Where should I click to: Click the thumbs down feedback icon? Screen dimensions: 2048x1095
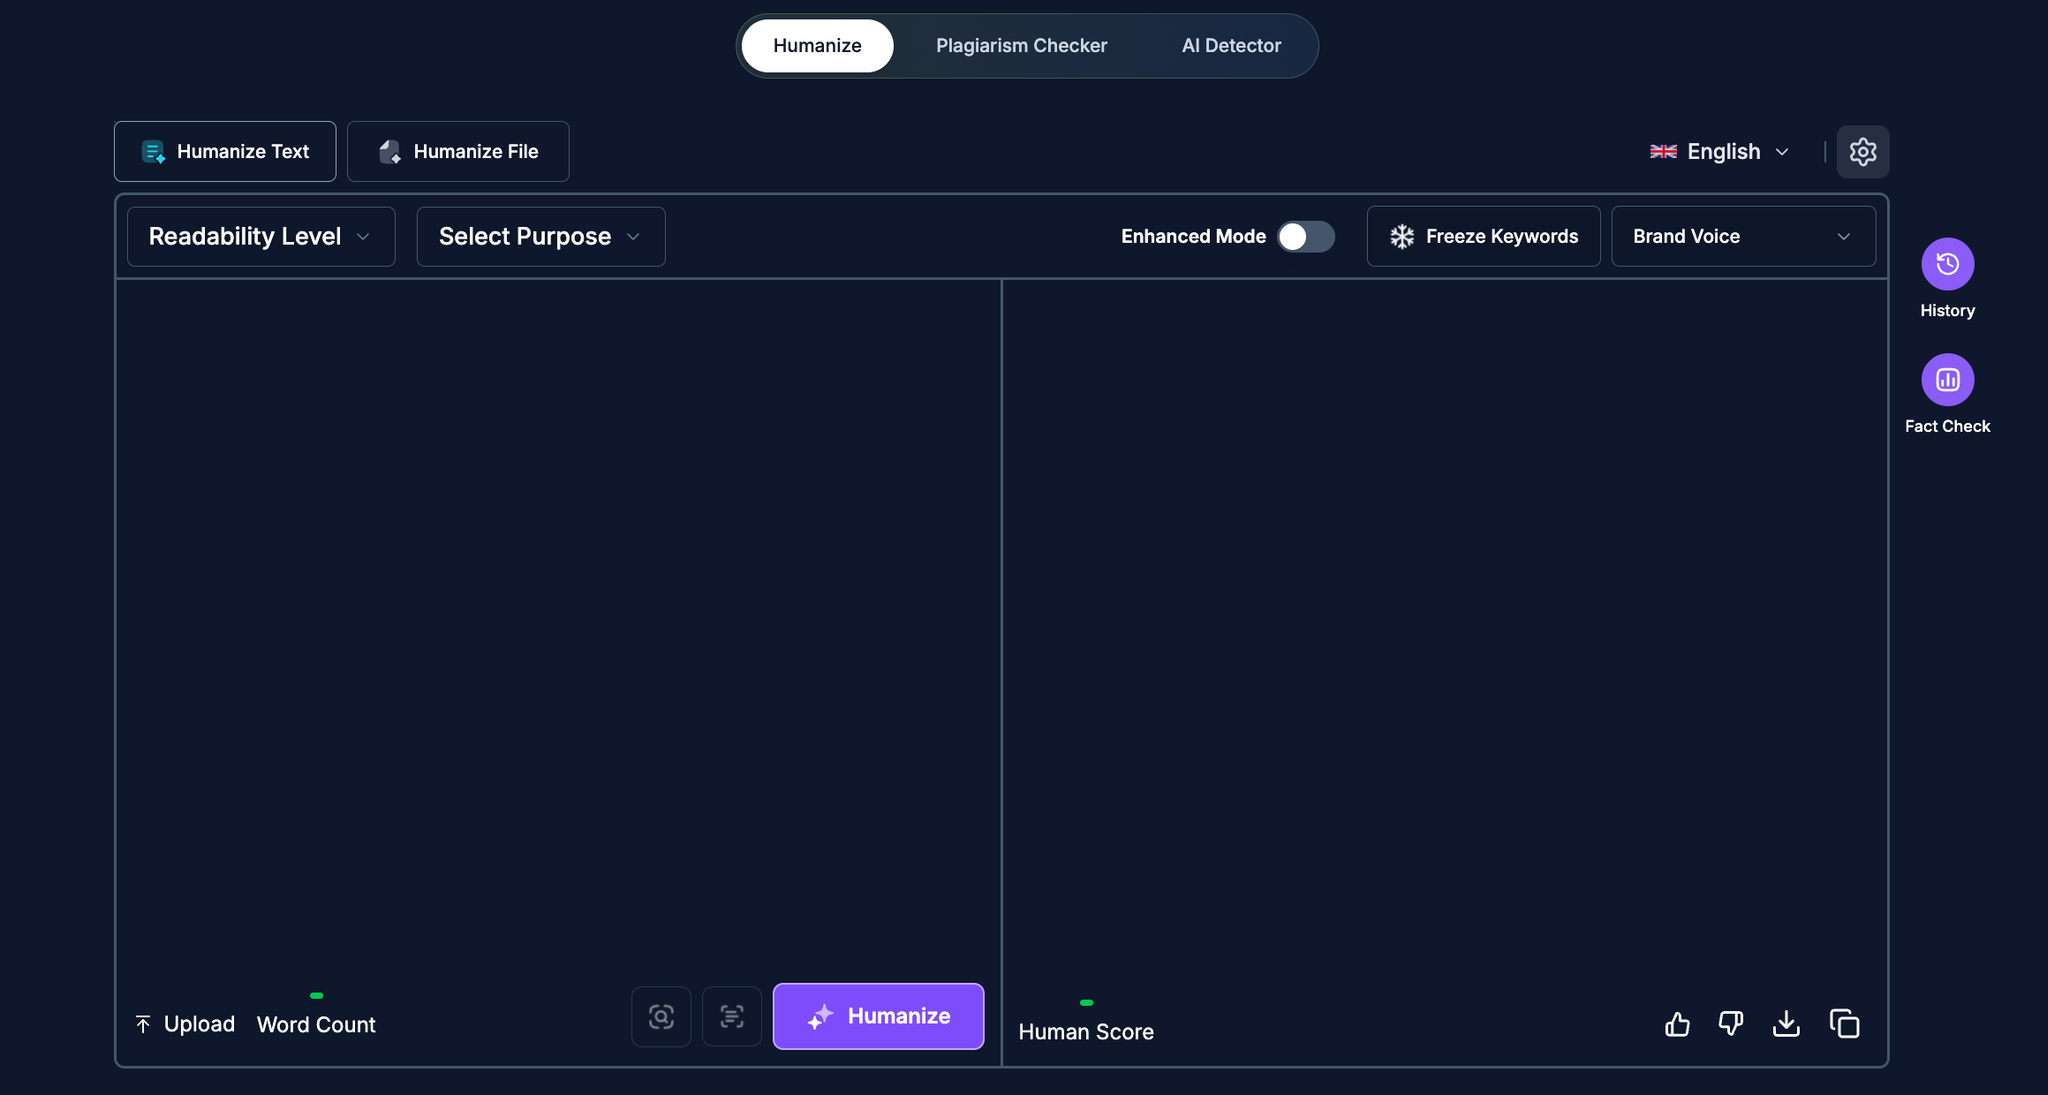tap(1731, 1024)
